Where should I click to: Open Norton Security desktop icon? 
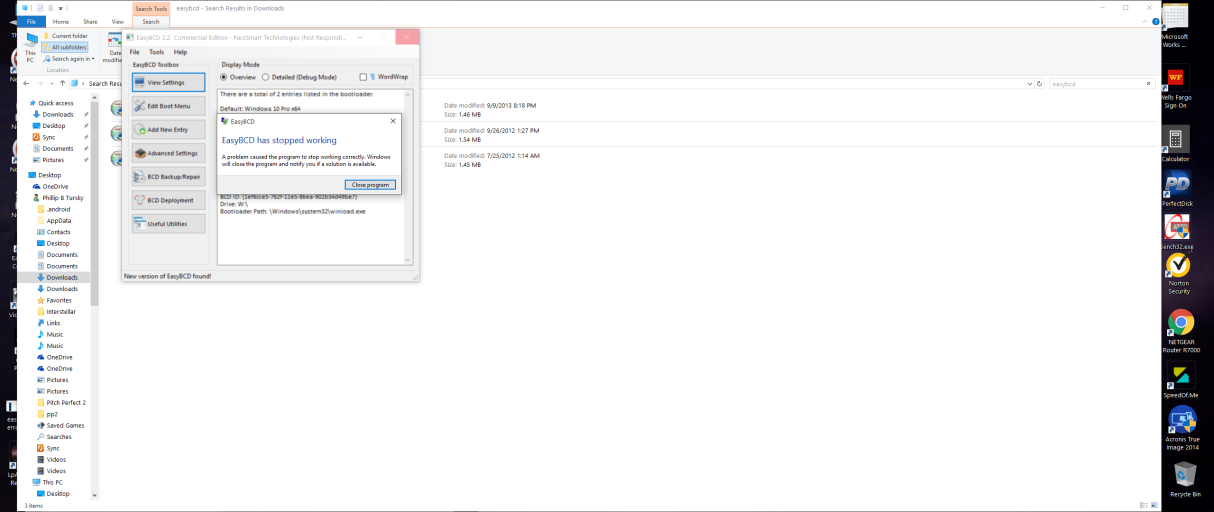coord(1178,274)
